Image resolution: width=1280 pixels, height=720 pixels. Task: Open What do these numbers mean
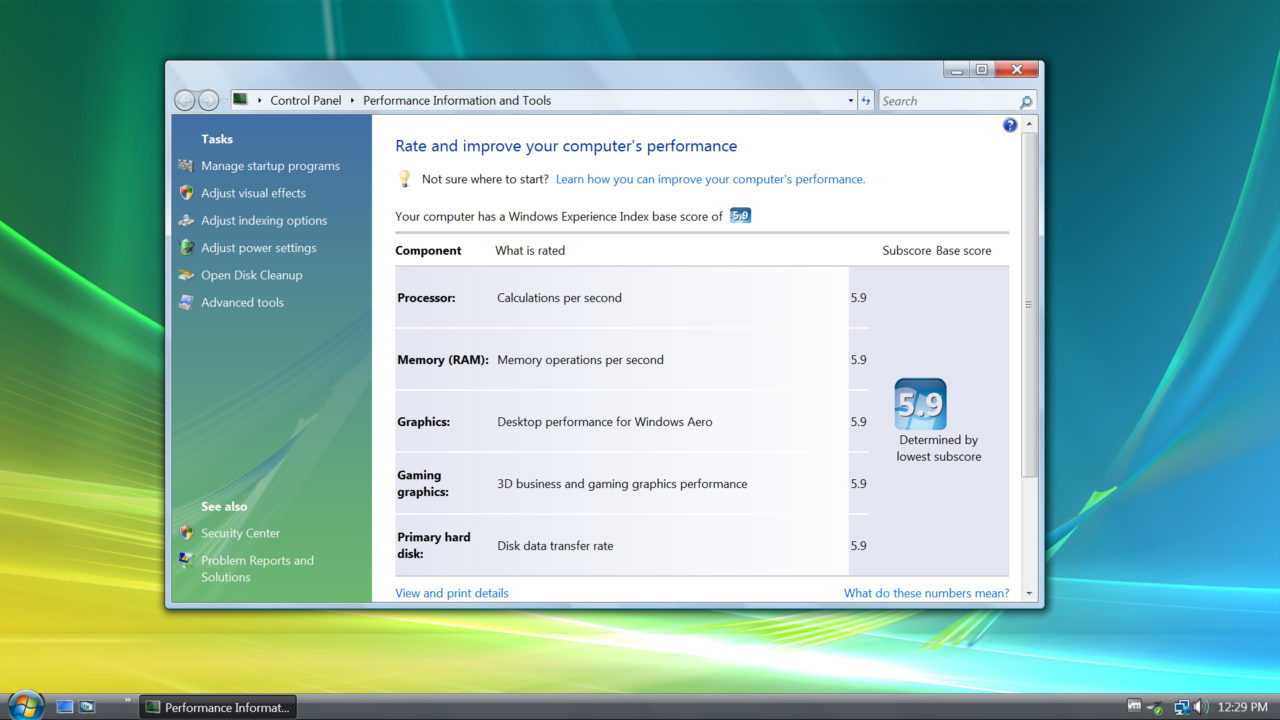coord(926,593)
